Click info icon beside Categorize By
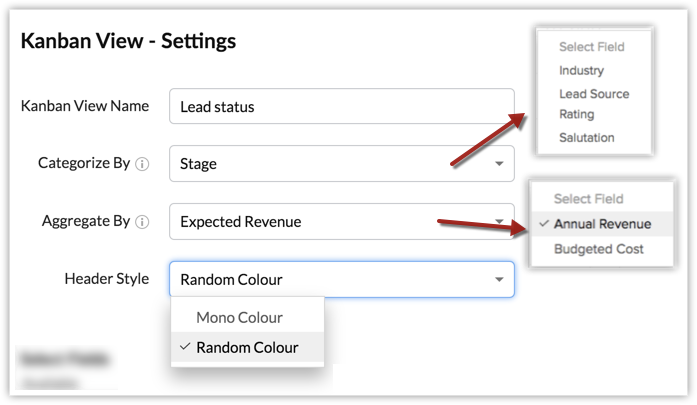The image size is (697, 405). click(142, 164)
